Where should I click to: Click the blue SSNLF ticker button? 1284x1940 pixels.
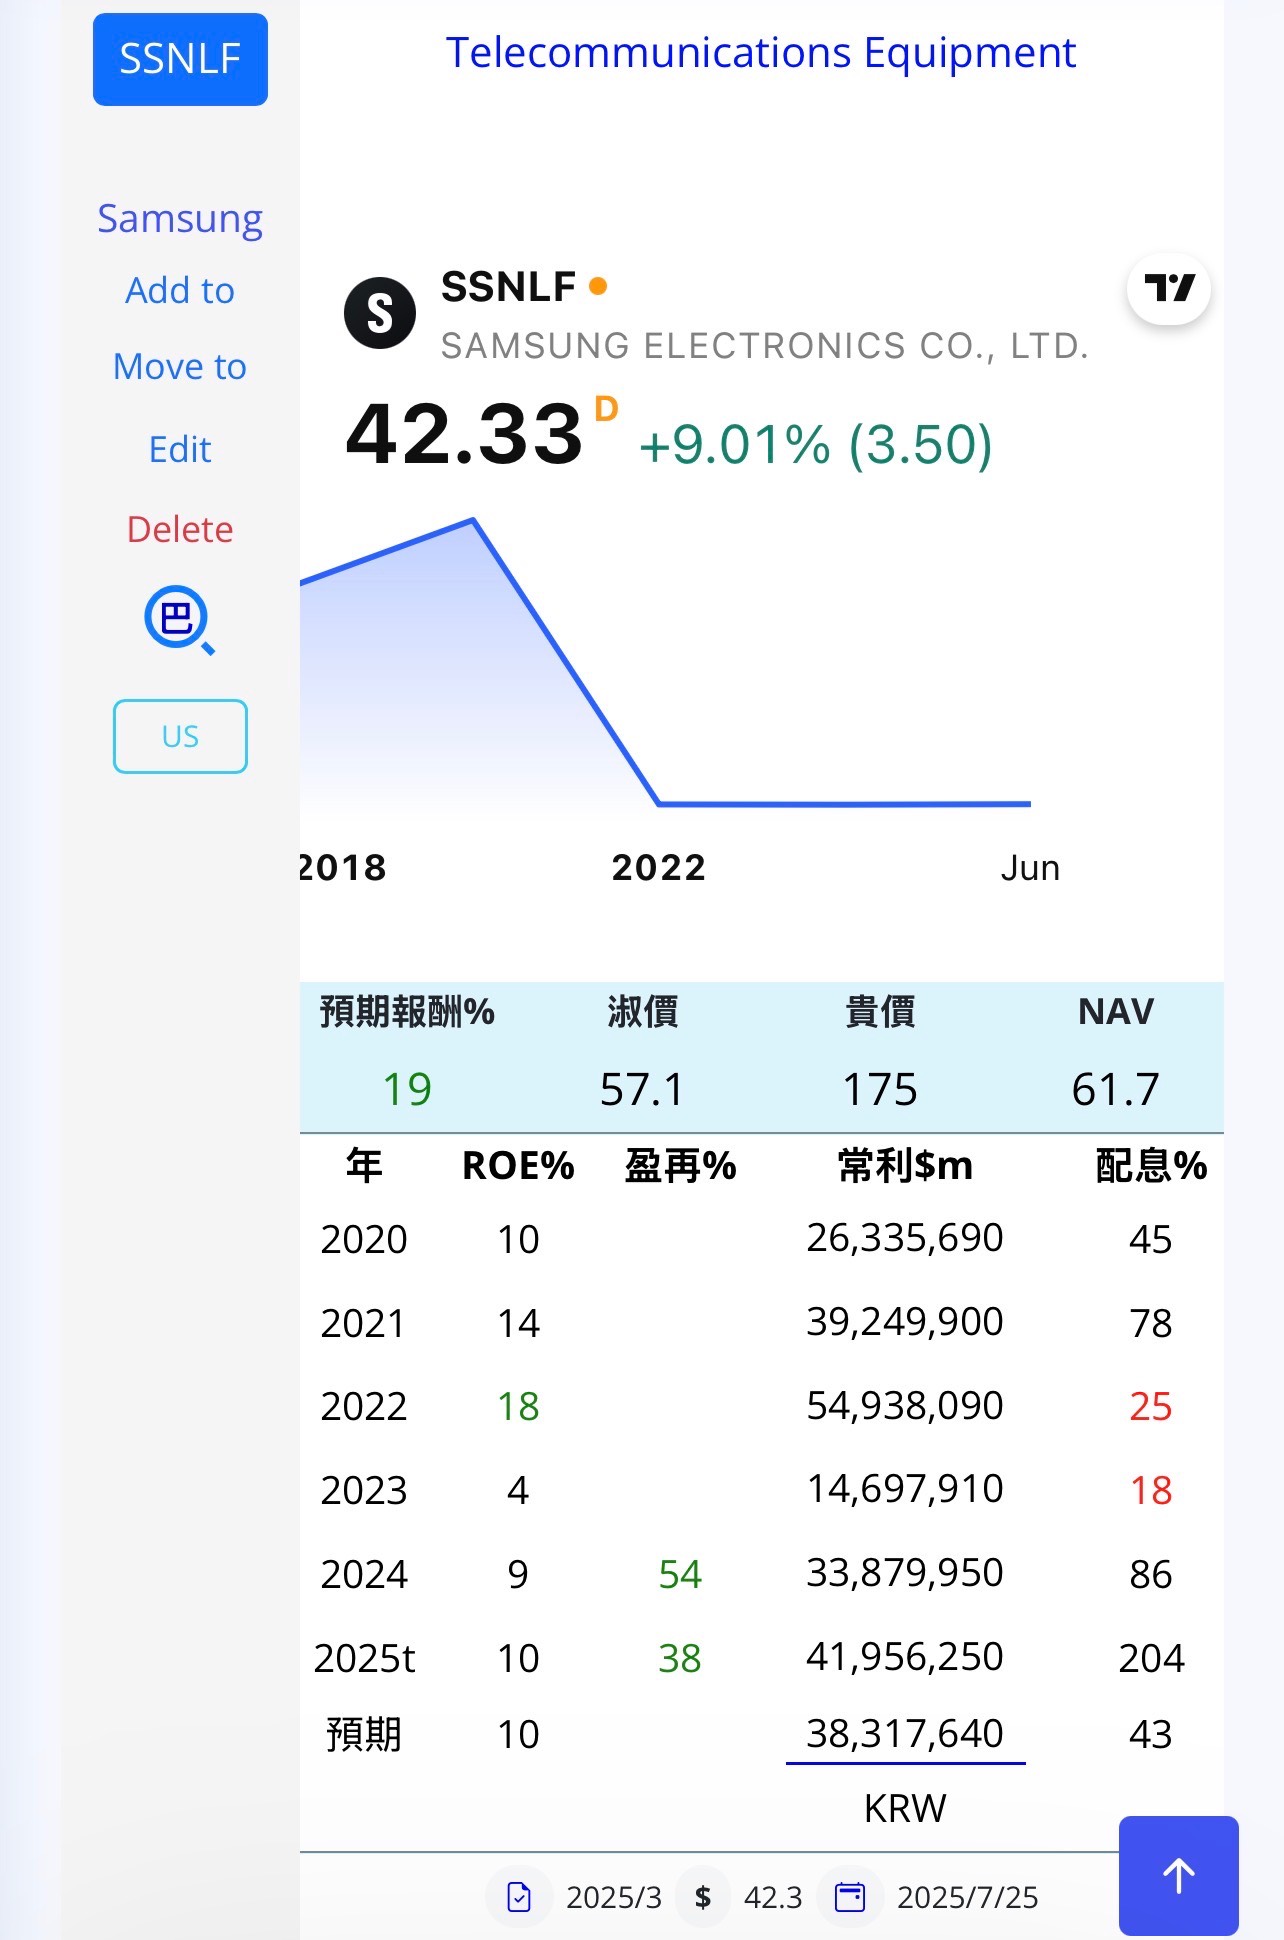tap(180, 59)
